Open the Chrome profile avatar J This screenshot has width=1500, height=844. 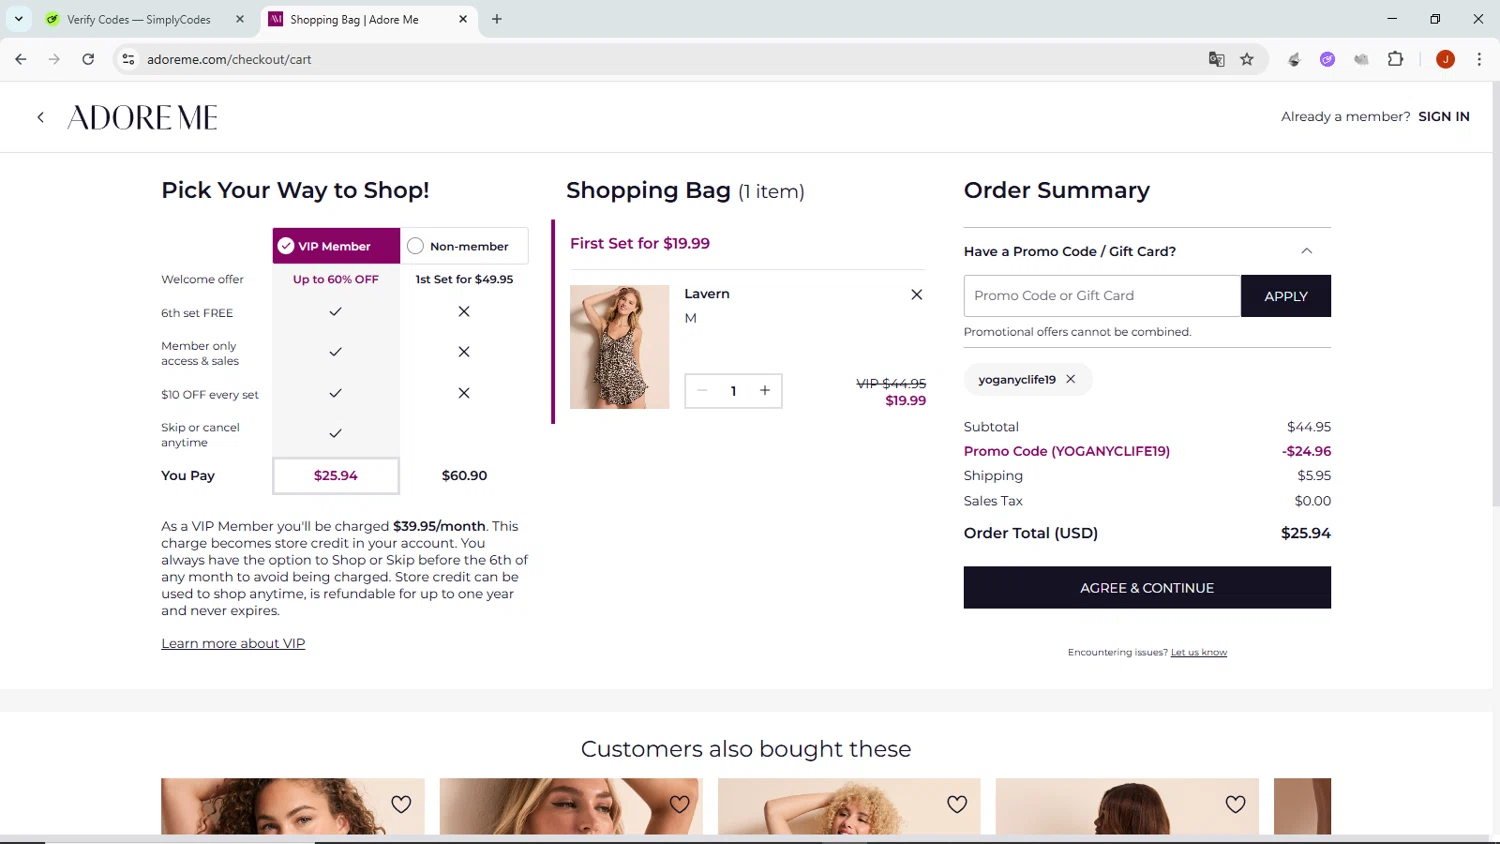(1445, 59)
